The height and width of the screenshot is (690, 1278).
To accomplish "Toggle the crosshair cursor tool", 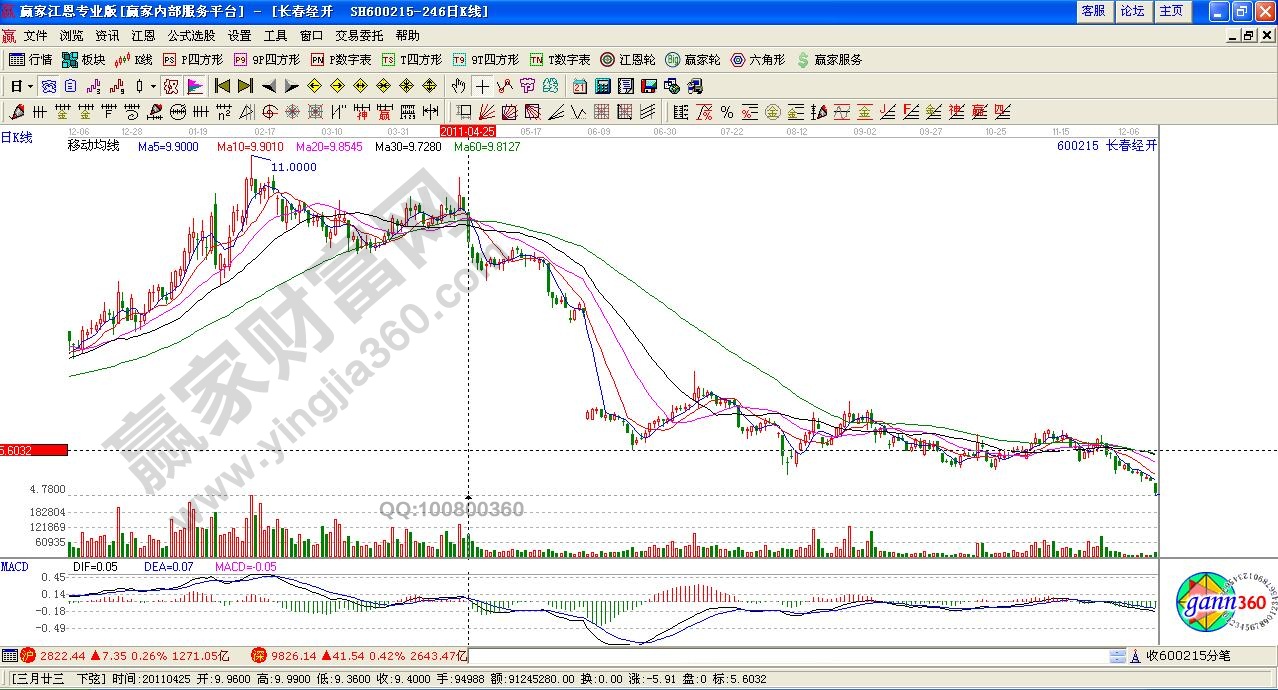I will pyautogui.click(x=483, y=86).
